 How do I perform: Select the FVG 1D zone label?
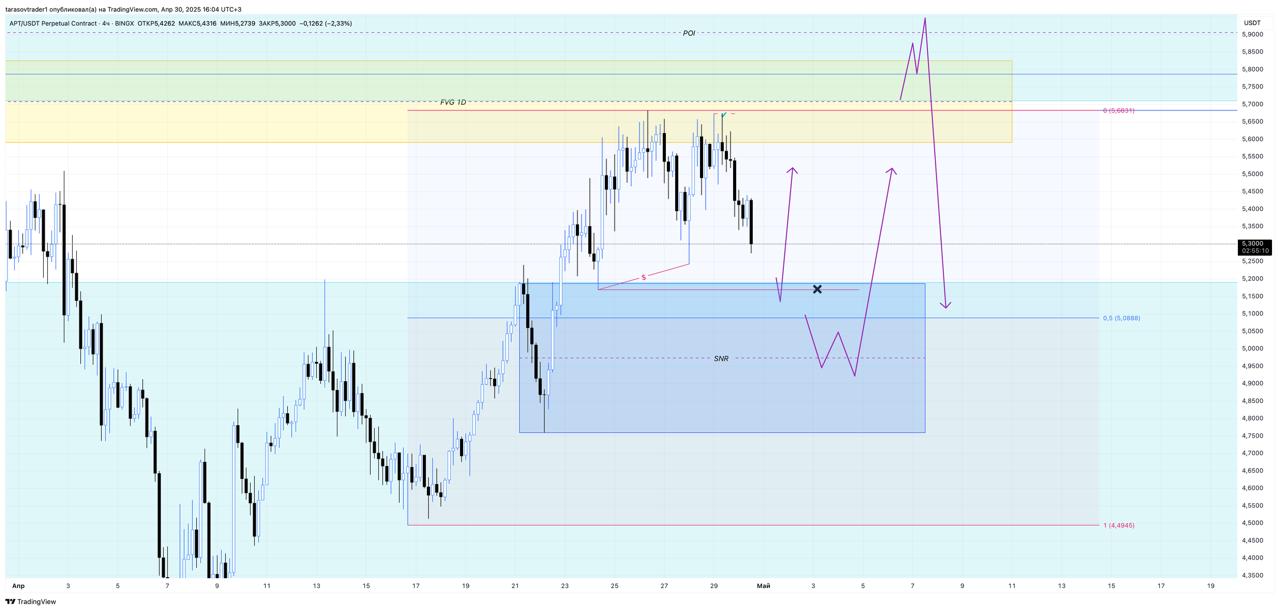click(453, 102)
